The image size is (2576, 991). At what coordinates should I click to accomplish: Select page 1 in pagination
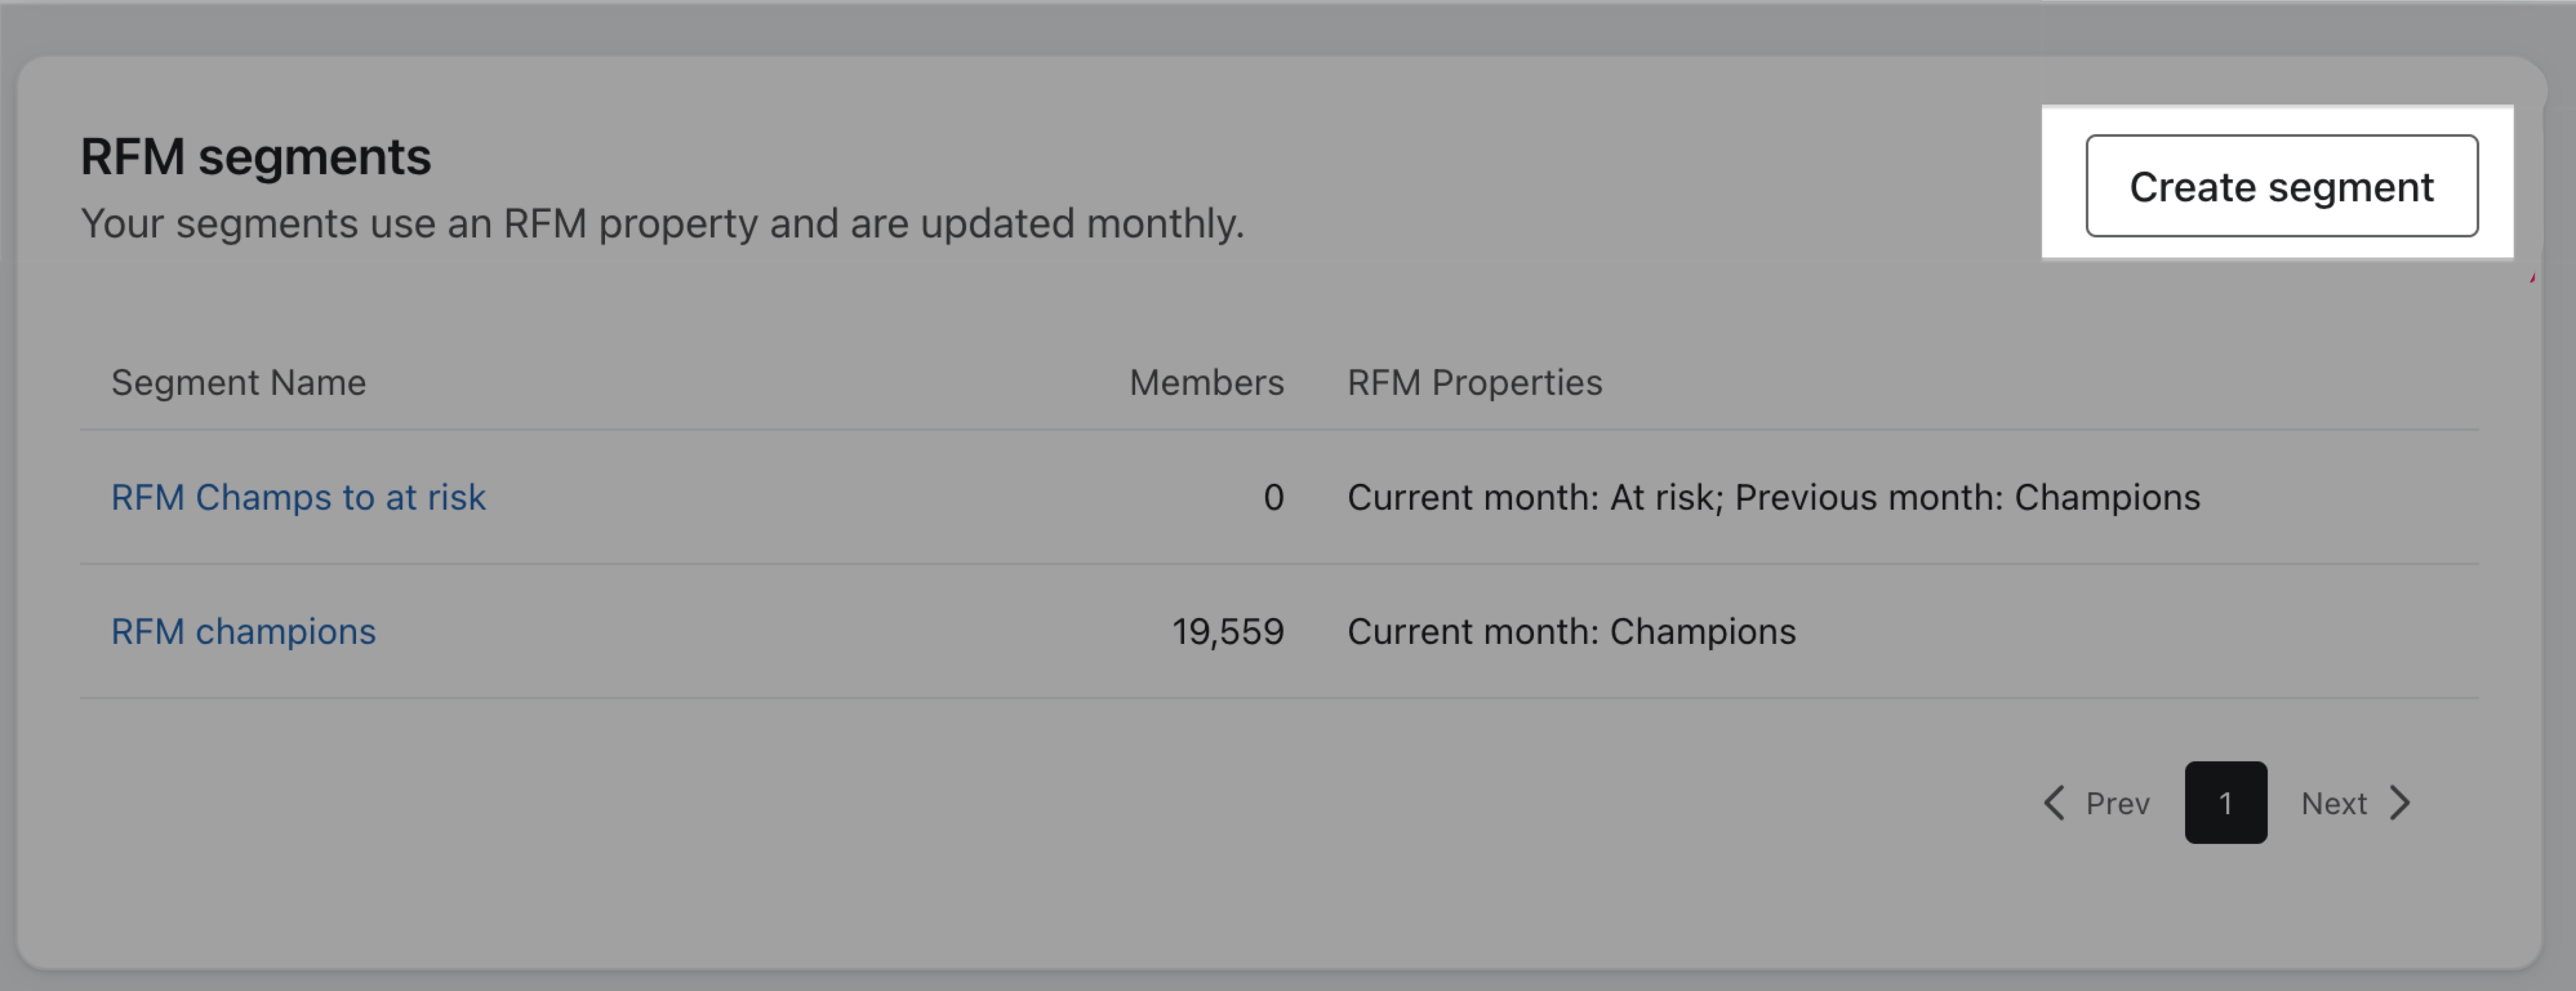coord(2225,803)
